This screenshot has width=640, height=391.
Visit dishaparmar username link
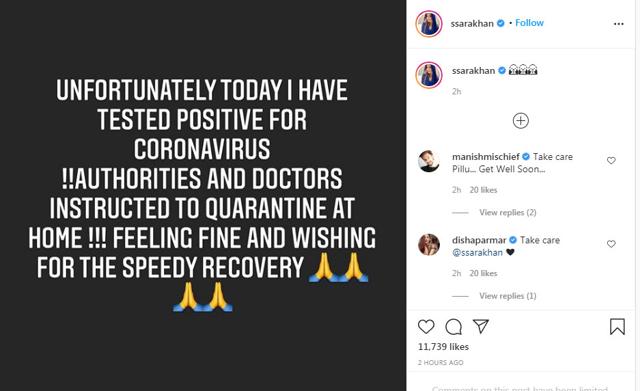(x=479, y=240)
